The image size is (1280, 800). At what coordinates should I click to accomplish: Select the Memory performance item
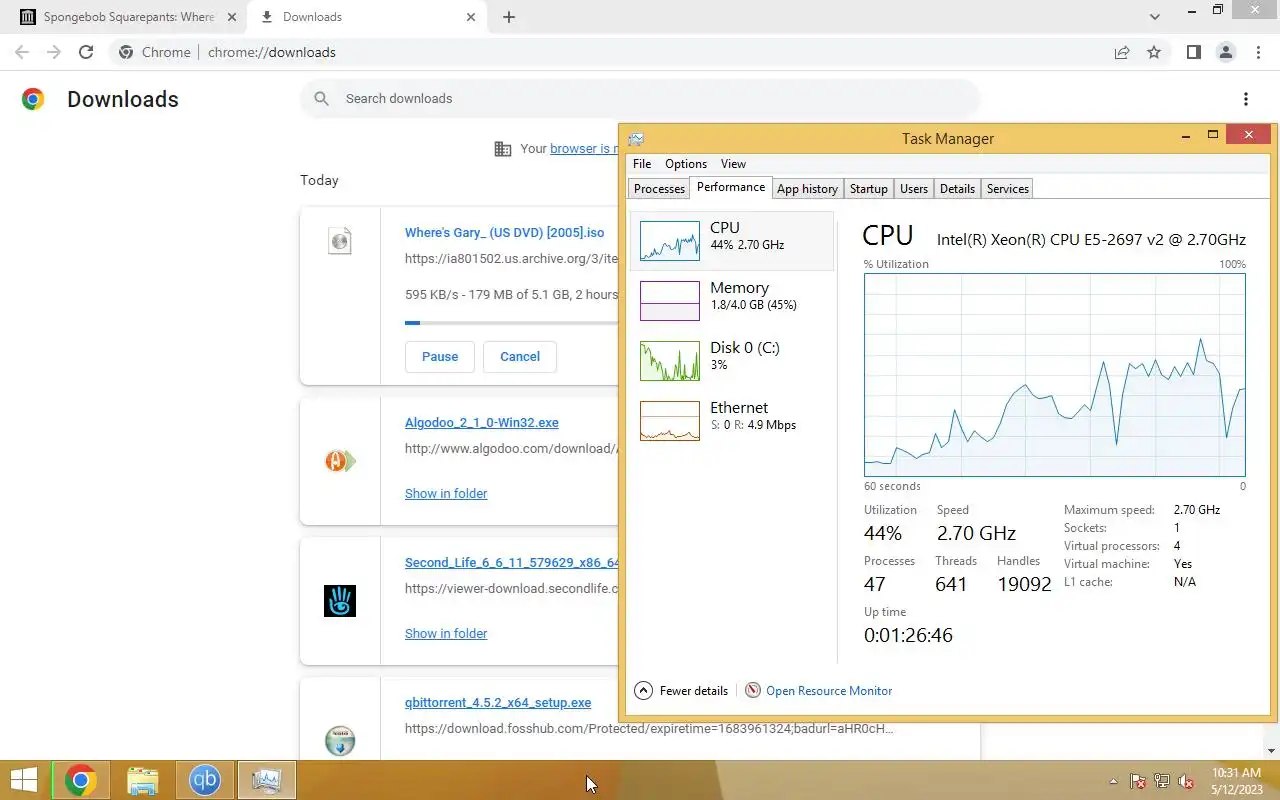click(x=732, y=300)
